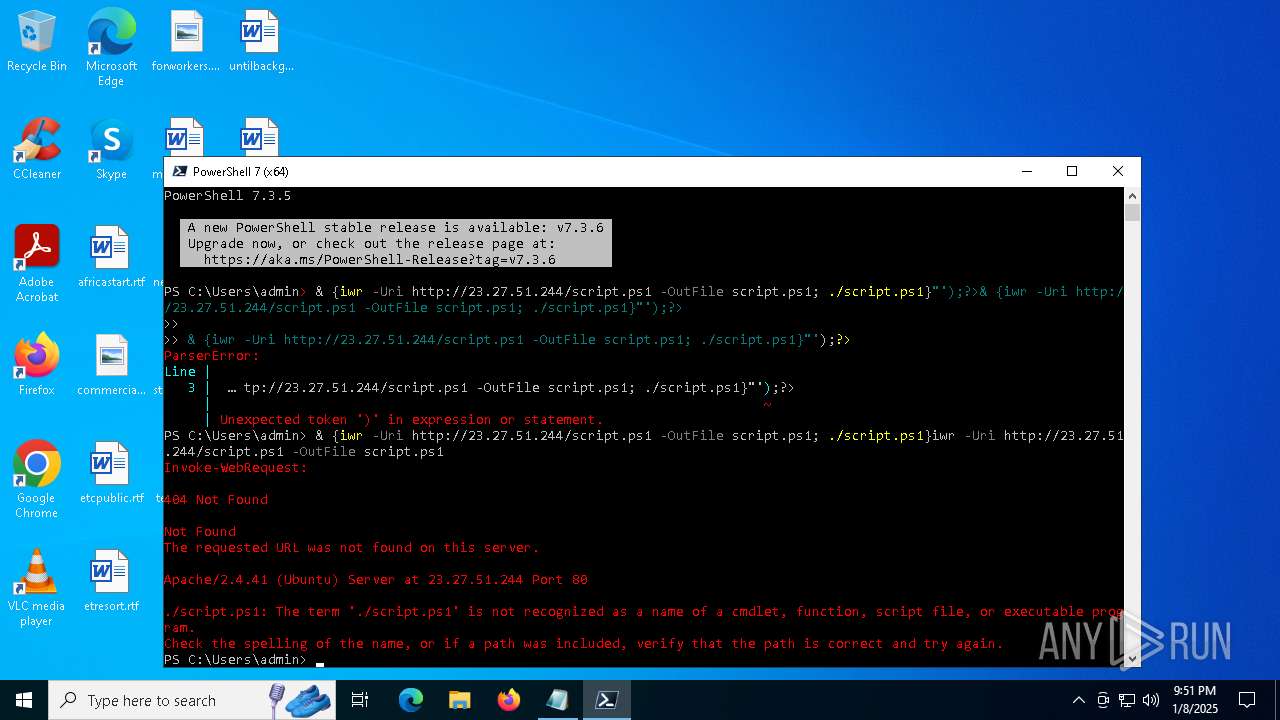The width and height of the screenshot is (1280, 720).
Task: Open Adobe Acrobat desktop shortcut
Action: (x=37, y=264)
